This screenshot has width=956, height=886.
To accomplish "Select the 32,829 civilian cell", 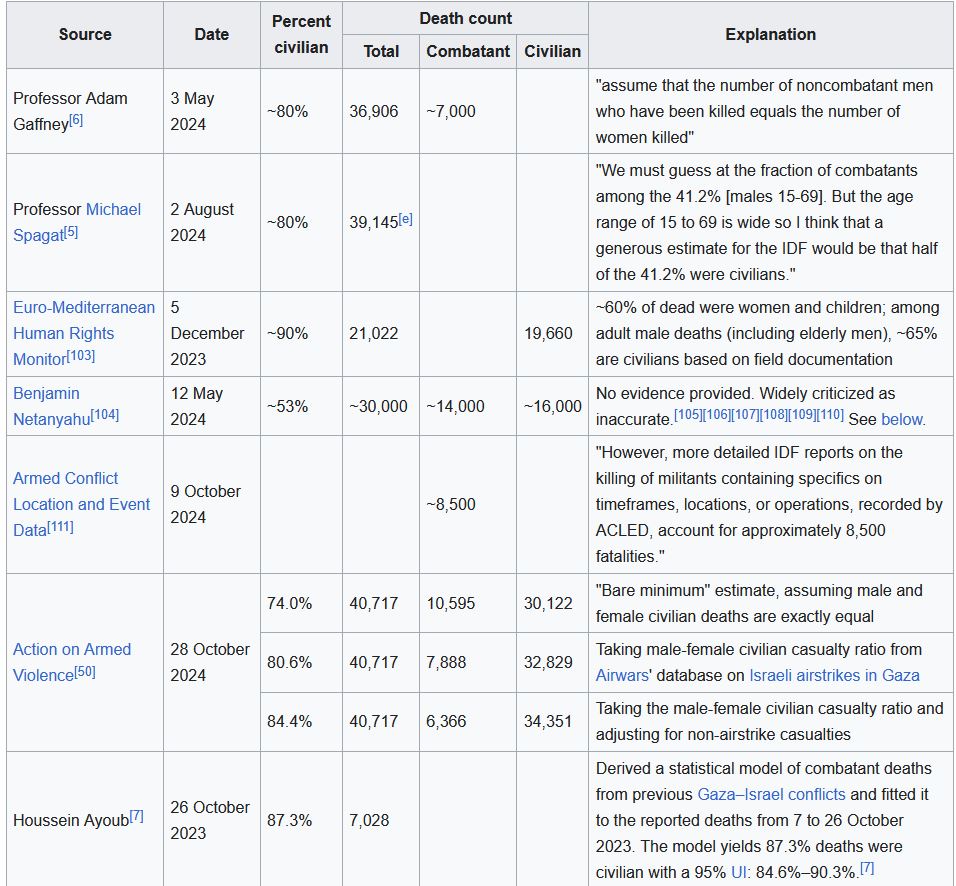I will (552, 662).
